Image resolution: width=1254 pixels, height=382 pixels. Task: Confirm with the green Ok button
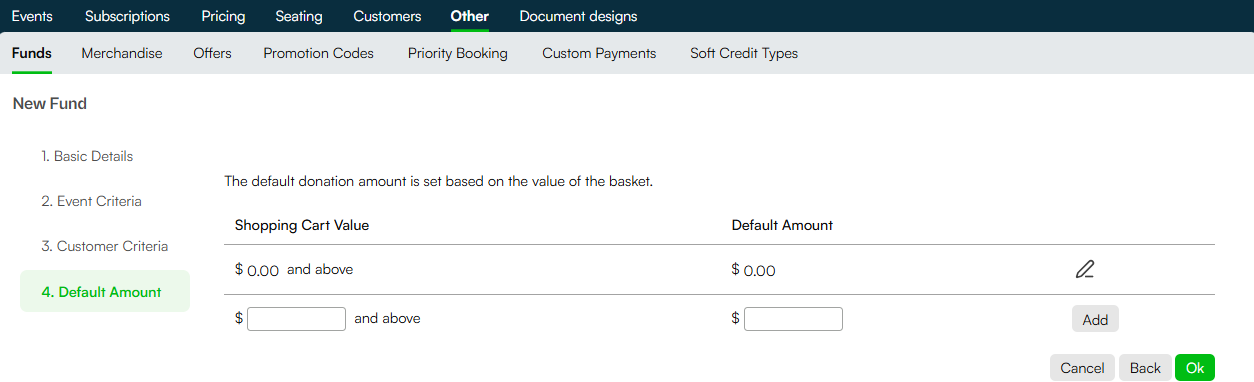1194,367
